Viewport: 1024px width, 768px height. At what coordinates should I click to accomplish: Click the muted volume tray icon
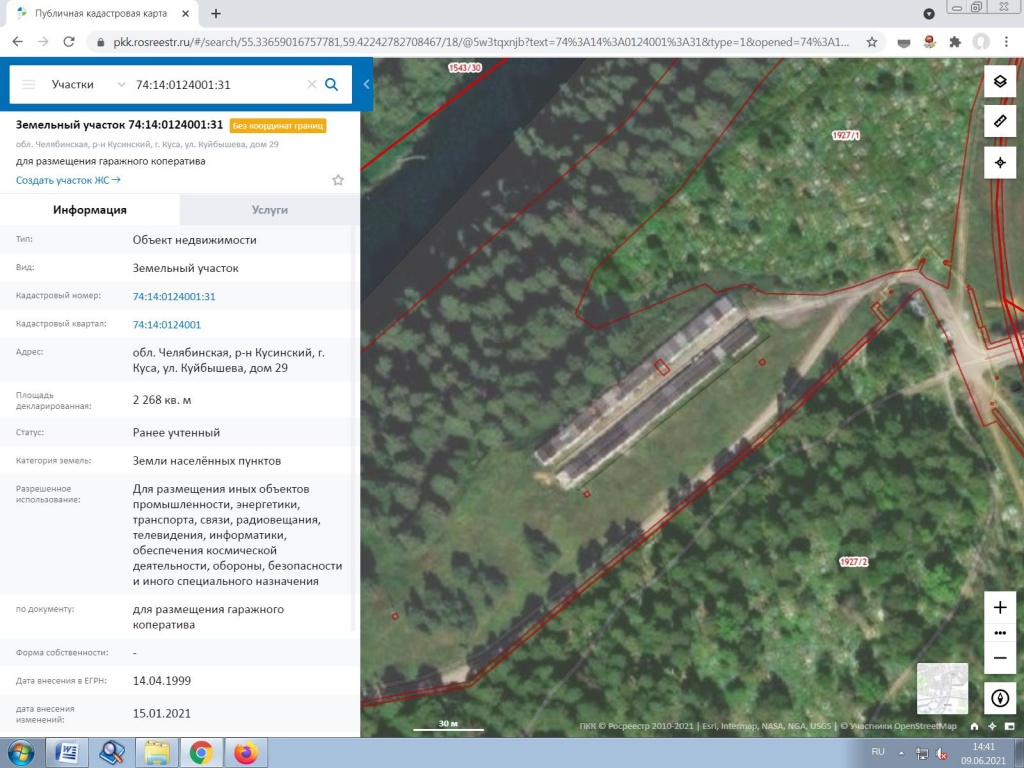click(x=941, y=753)
